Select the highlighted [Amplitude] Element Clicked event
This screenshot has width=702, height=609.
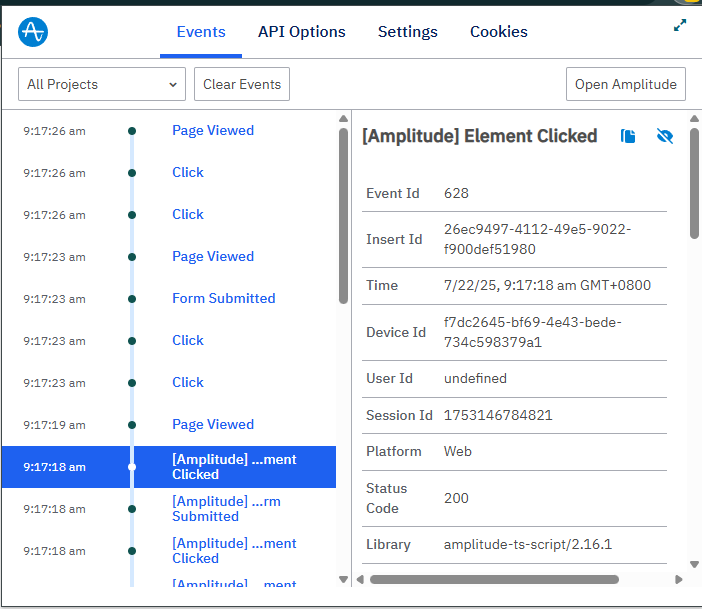click(x=168, y=467)
